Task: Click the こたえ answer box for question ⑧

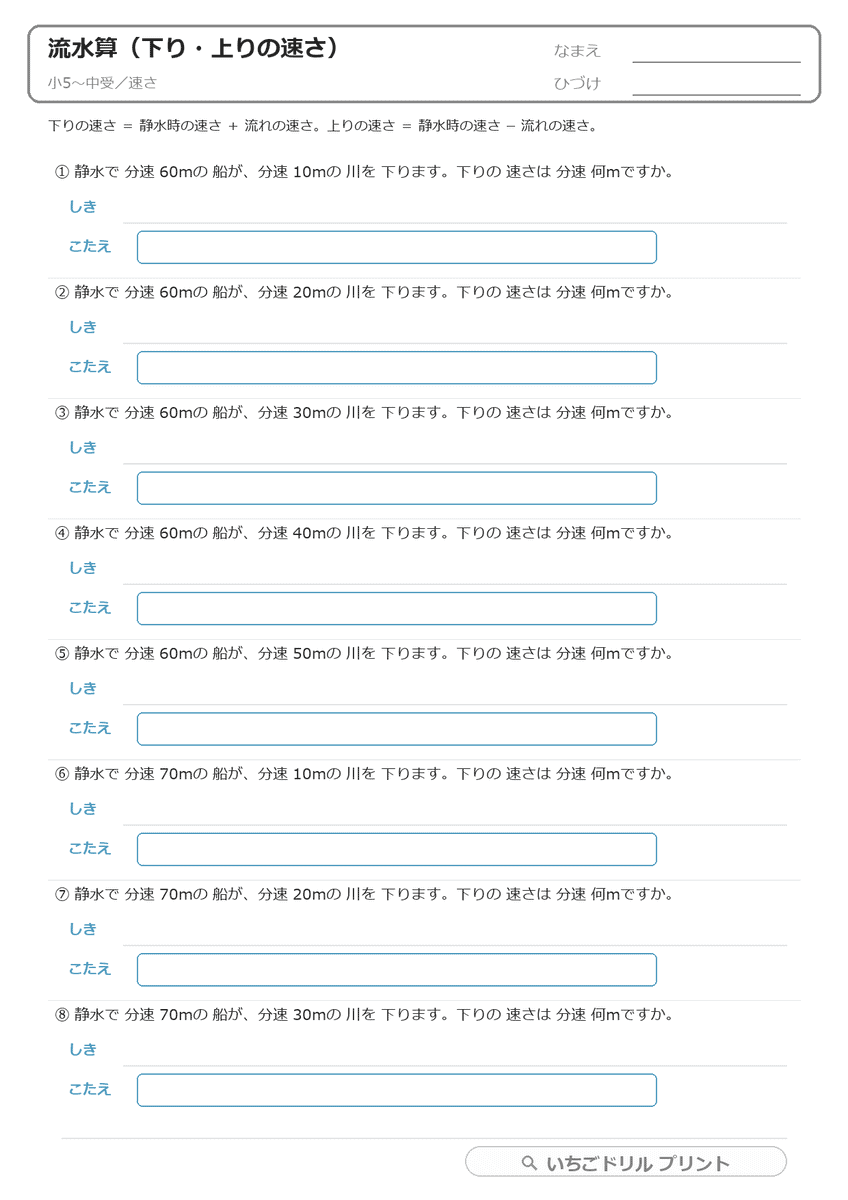Action: [397, 1090]
